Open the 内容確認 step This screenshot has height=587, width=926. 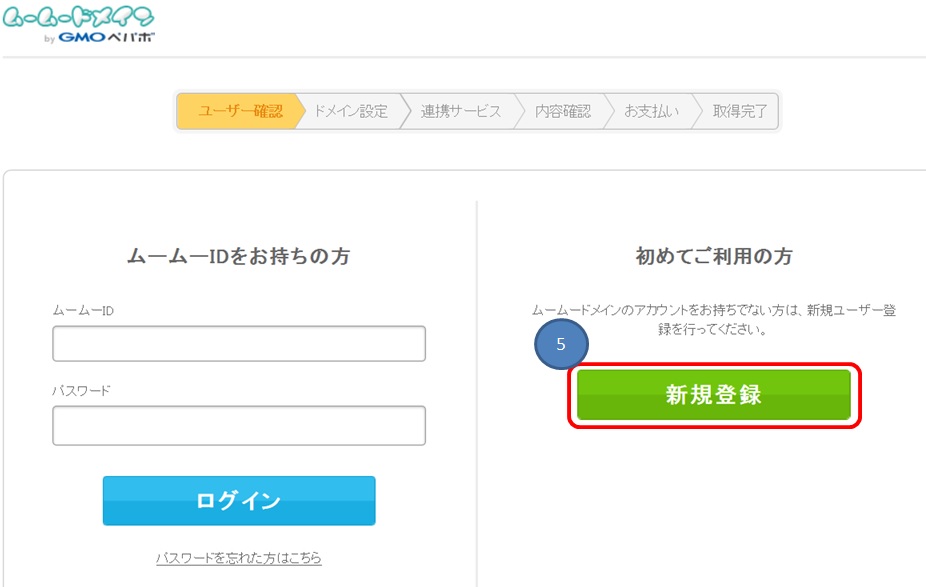[562, 112]
